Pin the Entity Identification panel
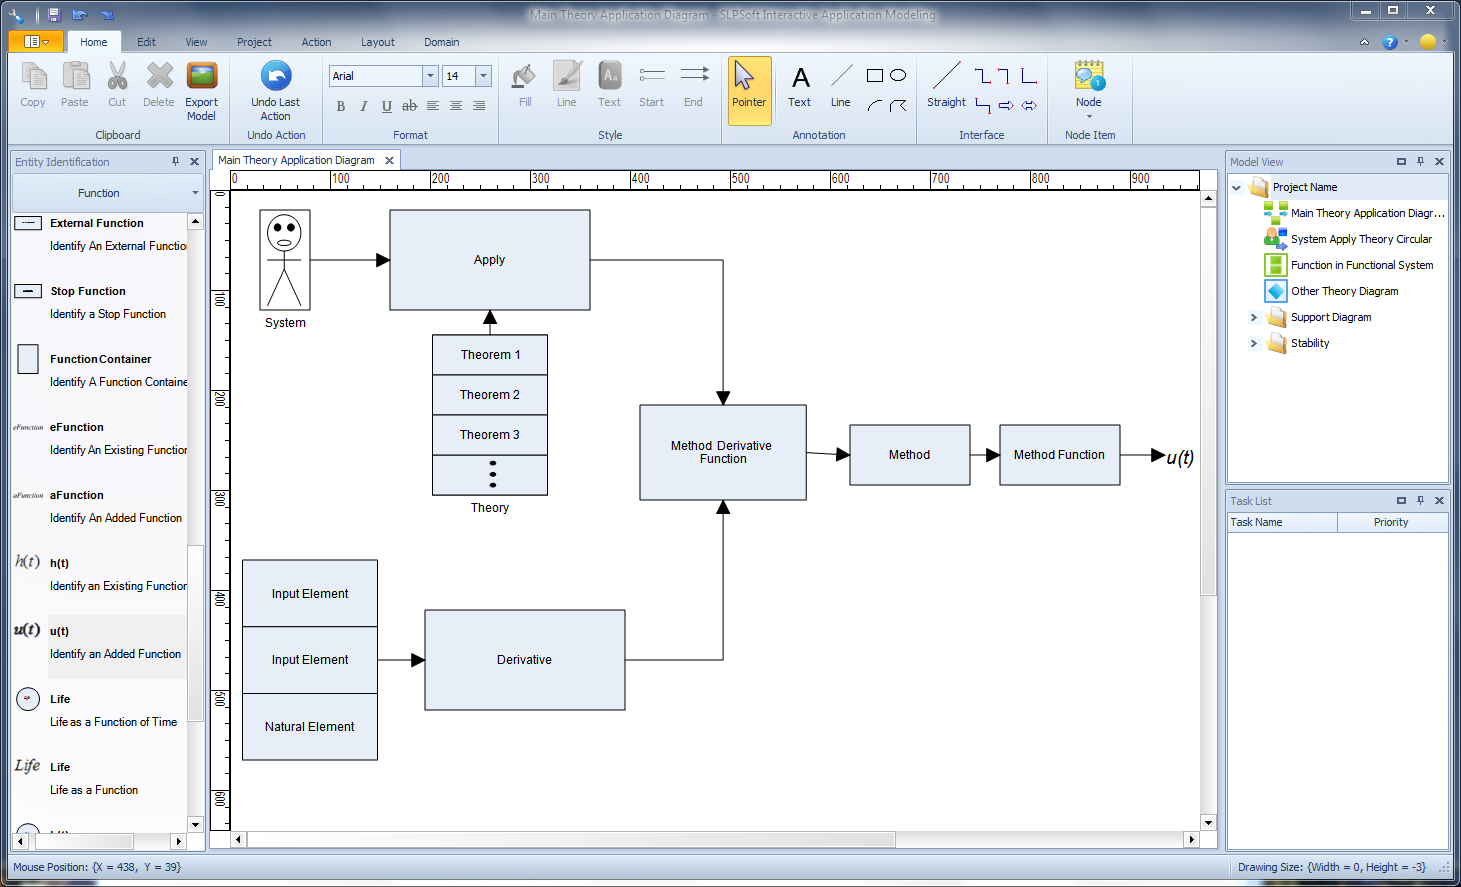Screen dimensions: 1461x887 click(x=176, y=161)
